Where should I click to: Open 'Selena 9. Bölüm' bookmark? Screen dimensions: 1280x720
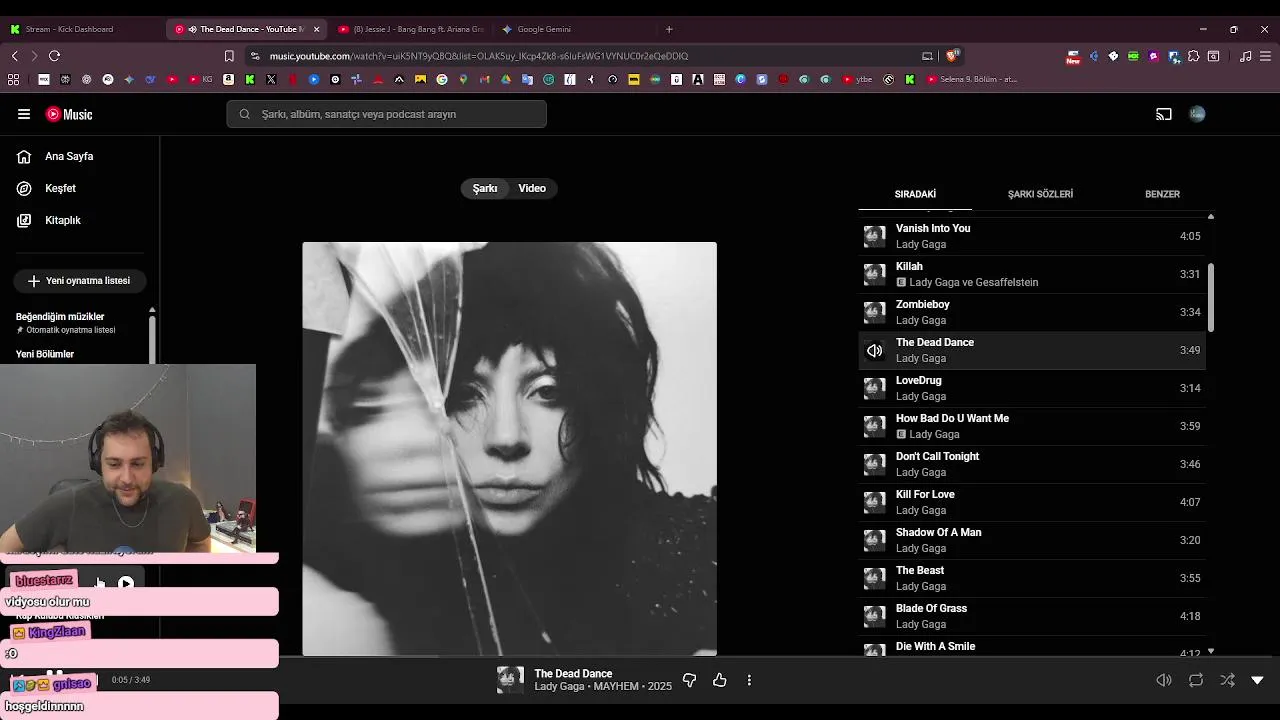click(972, 79)
